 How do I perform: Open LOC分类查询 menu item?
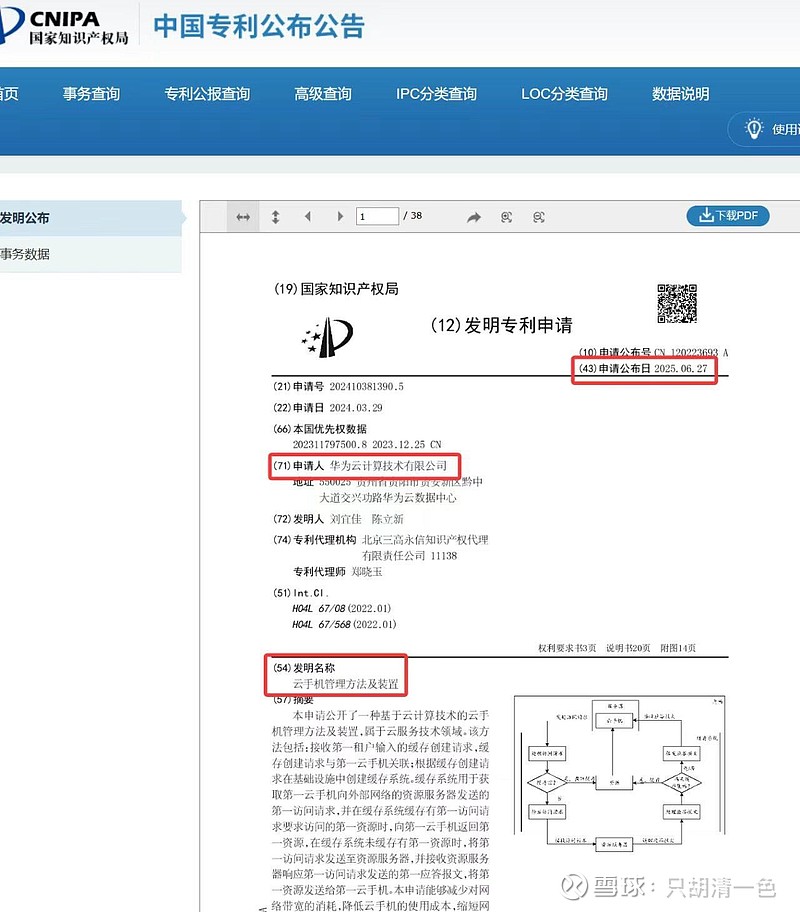[x=564, y=94]
